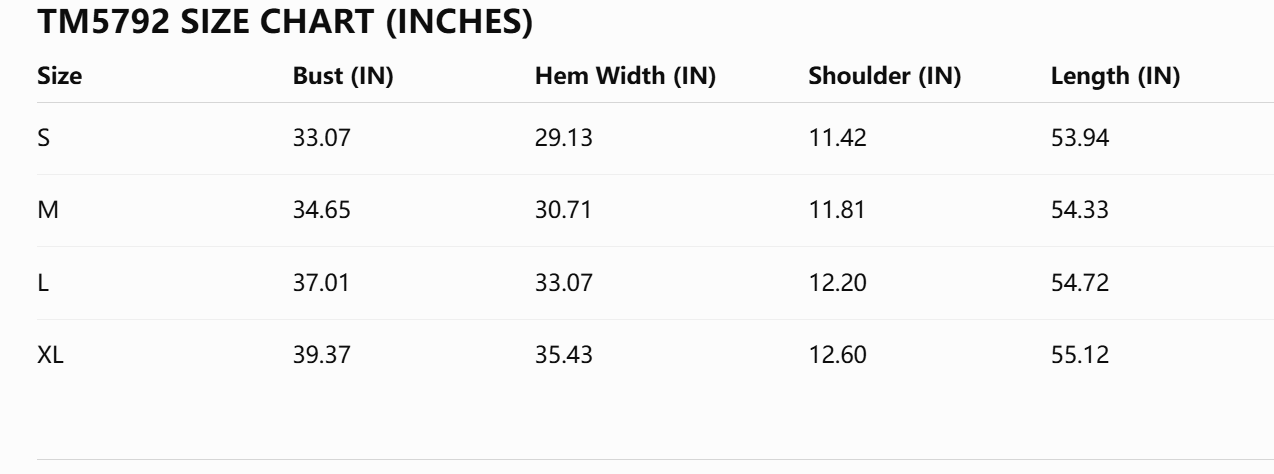Select the XL size row label
1274x474 pixels.
point(50,355)
